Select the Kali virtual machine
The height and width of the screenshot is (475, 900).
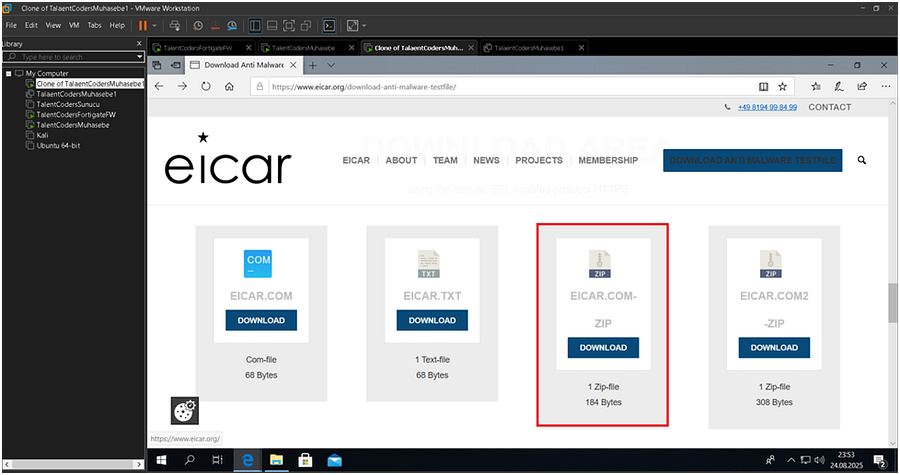click(42, 135)
